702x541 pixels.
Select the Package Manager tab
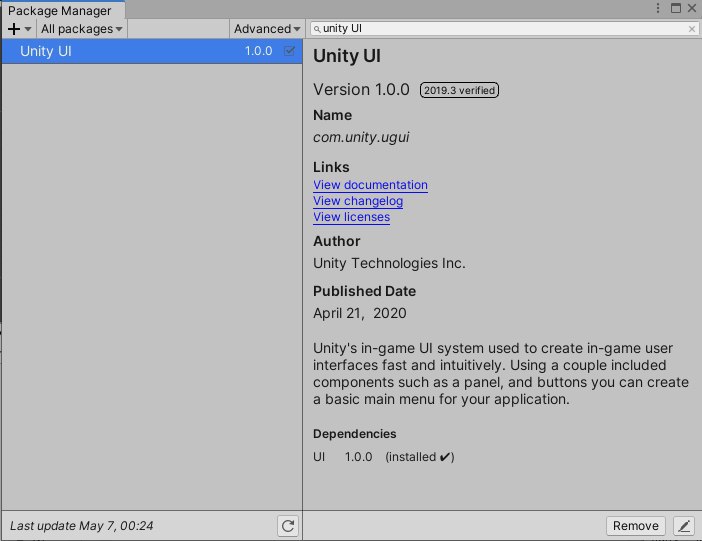point(63,10)
